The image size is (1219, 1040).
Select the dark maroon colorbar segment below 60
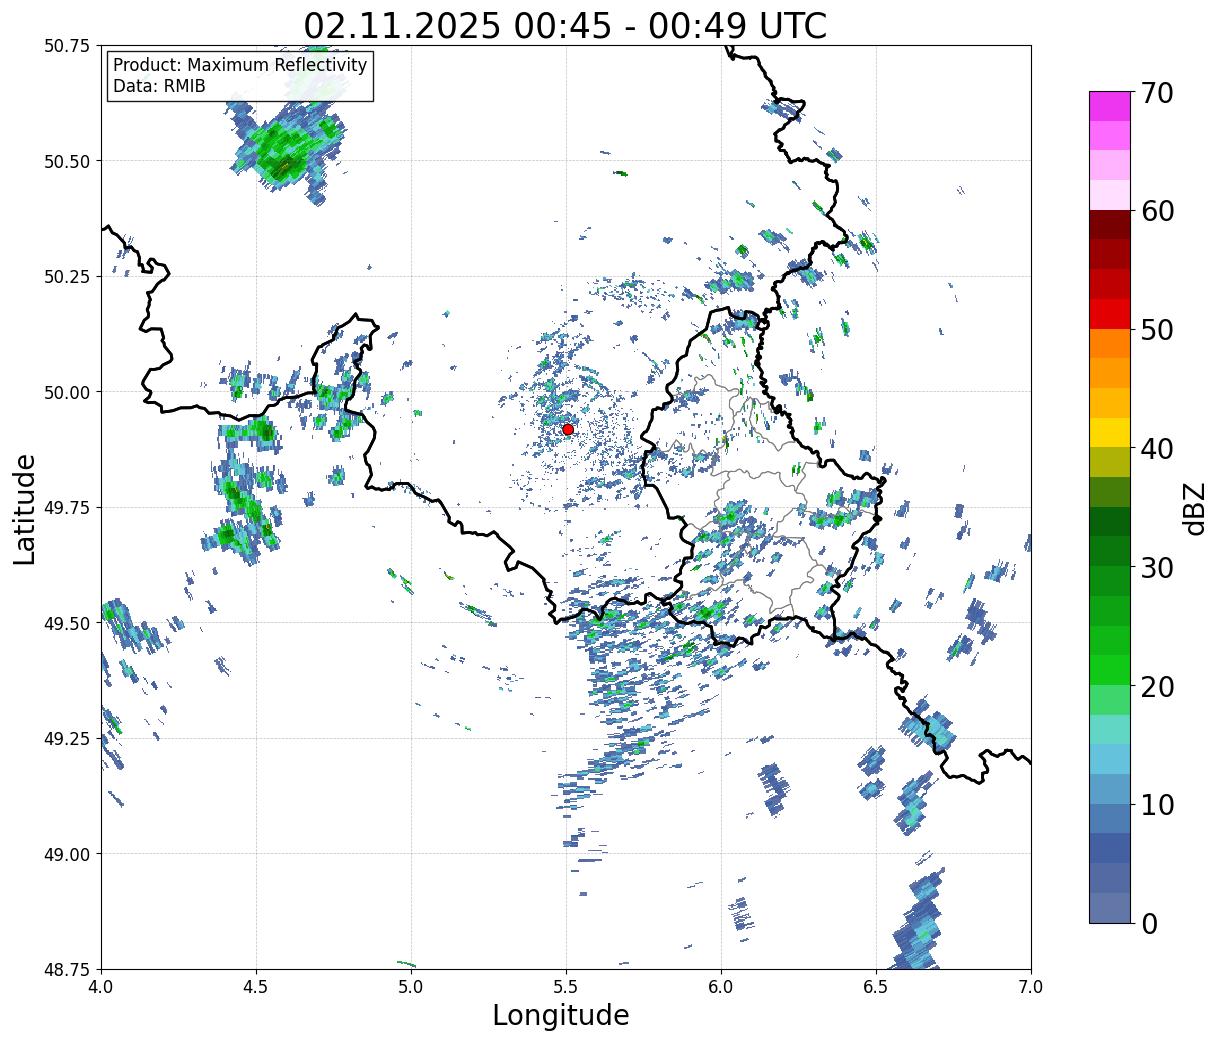[1110, 225]
